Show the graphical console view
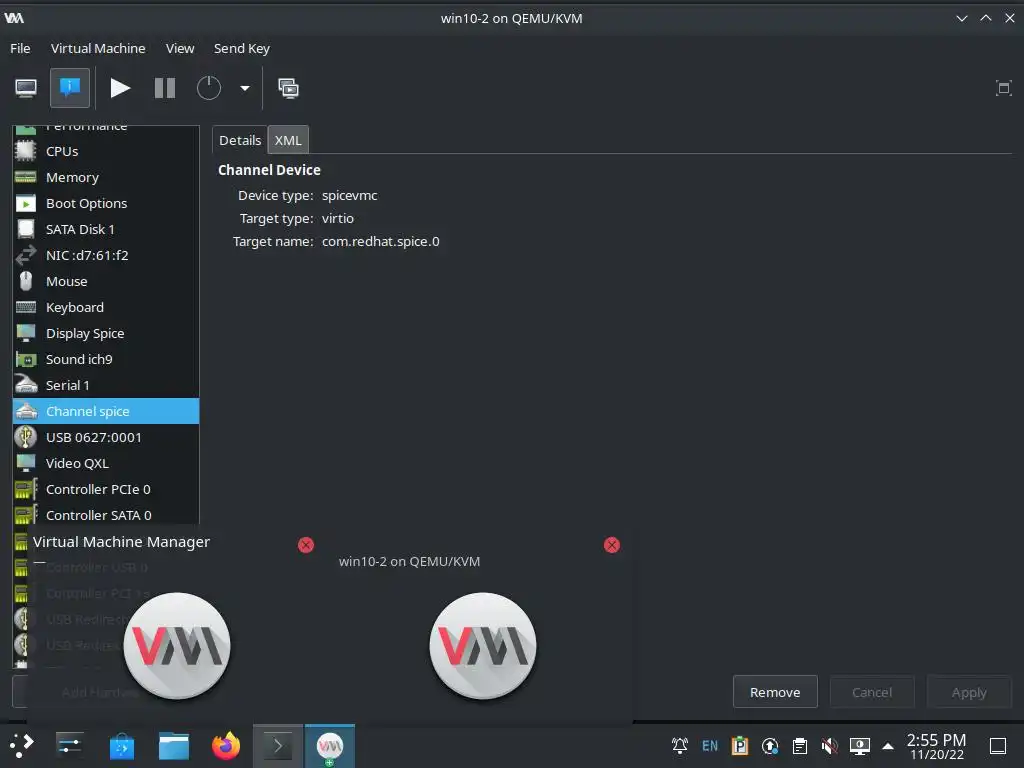 tap(26, 88)
